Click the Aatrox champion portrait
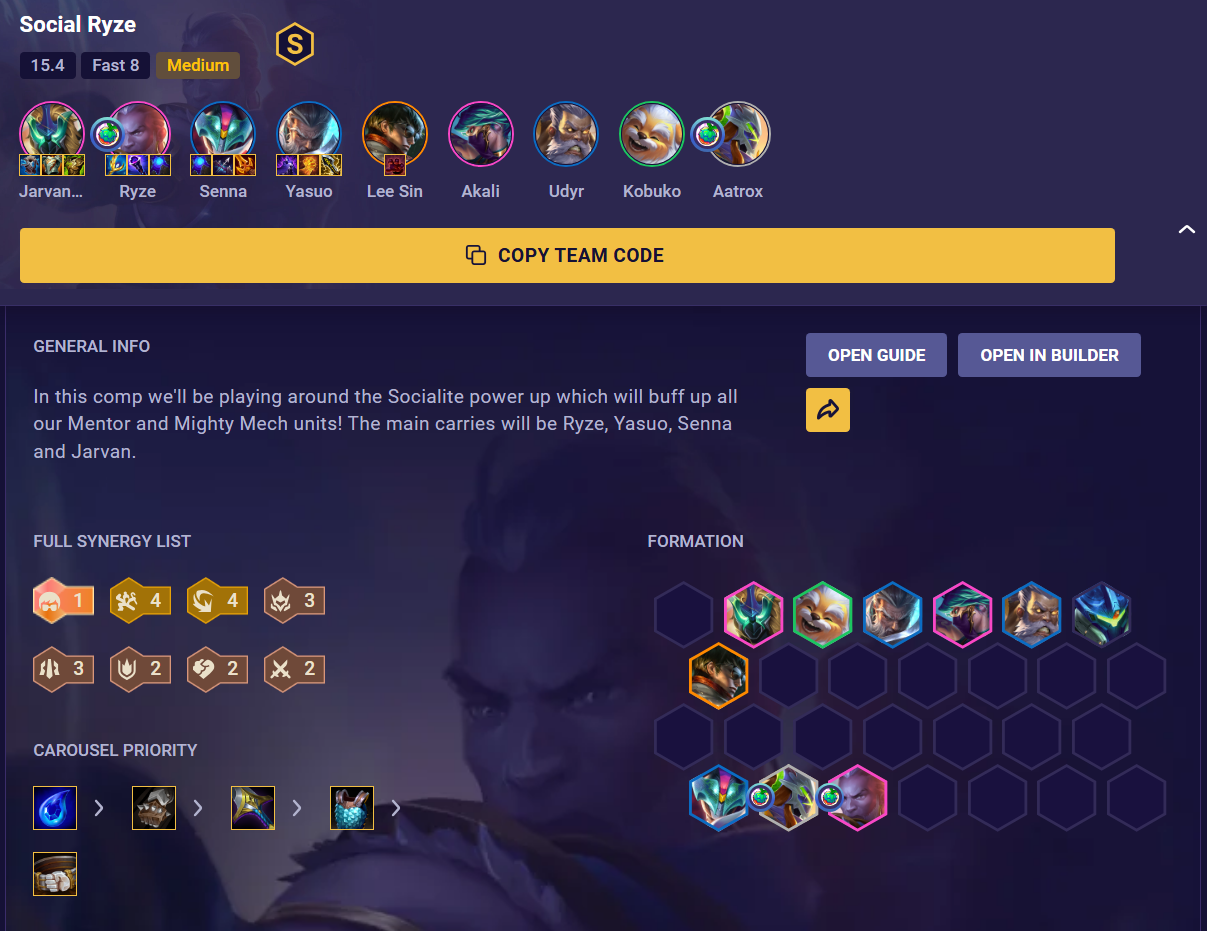1207x931 pixels. (x=738, y=134)
